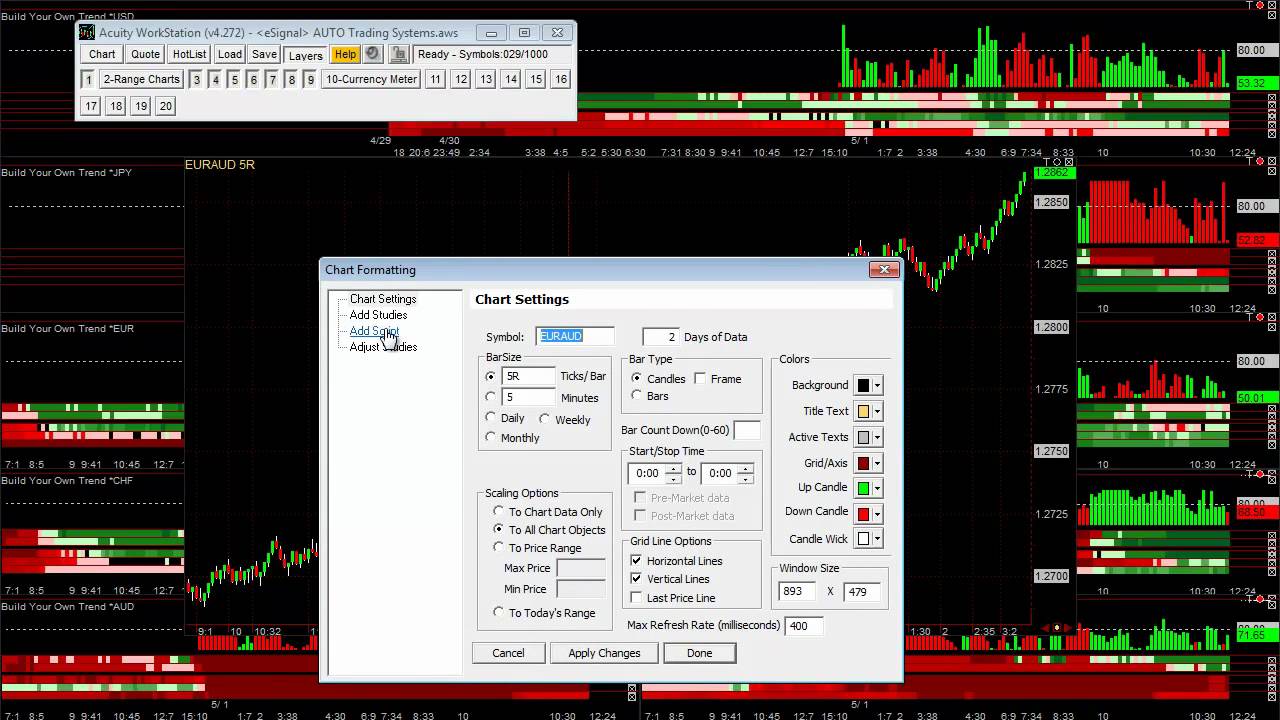The height and width of the screenshot is (720, 1280).
Task: Click the green Up Candle color swatch
Action: 863,489
